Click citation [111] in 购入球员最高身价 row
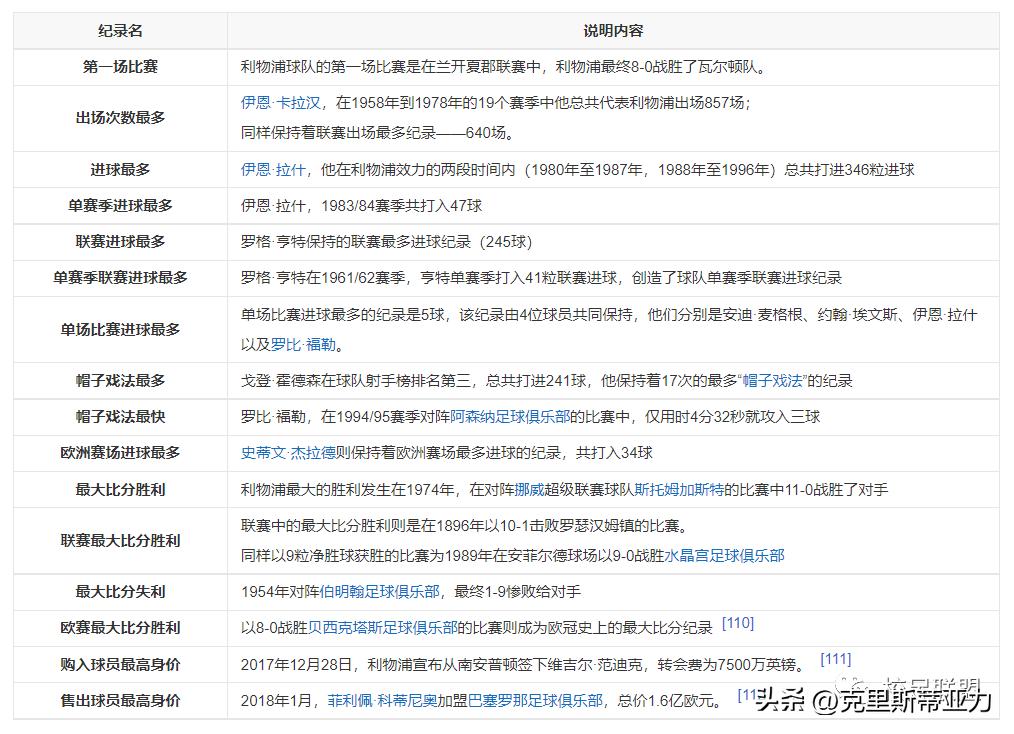Image resolution: width=1014 pixels, height=734 pixels. pos(836,659)
